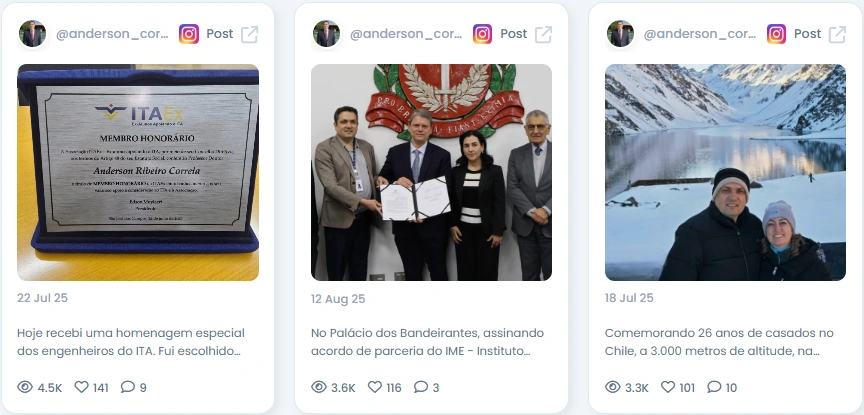Open the snowy mountain lake photo
This screenshot has width=864, height=415.
pos(725,173)
